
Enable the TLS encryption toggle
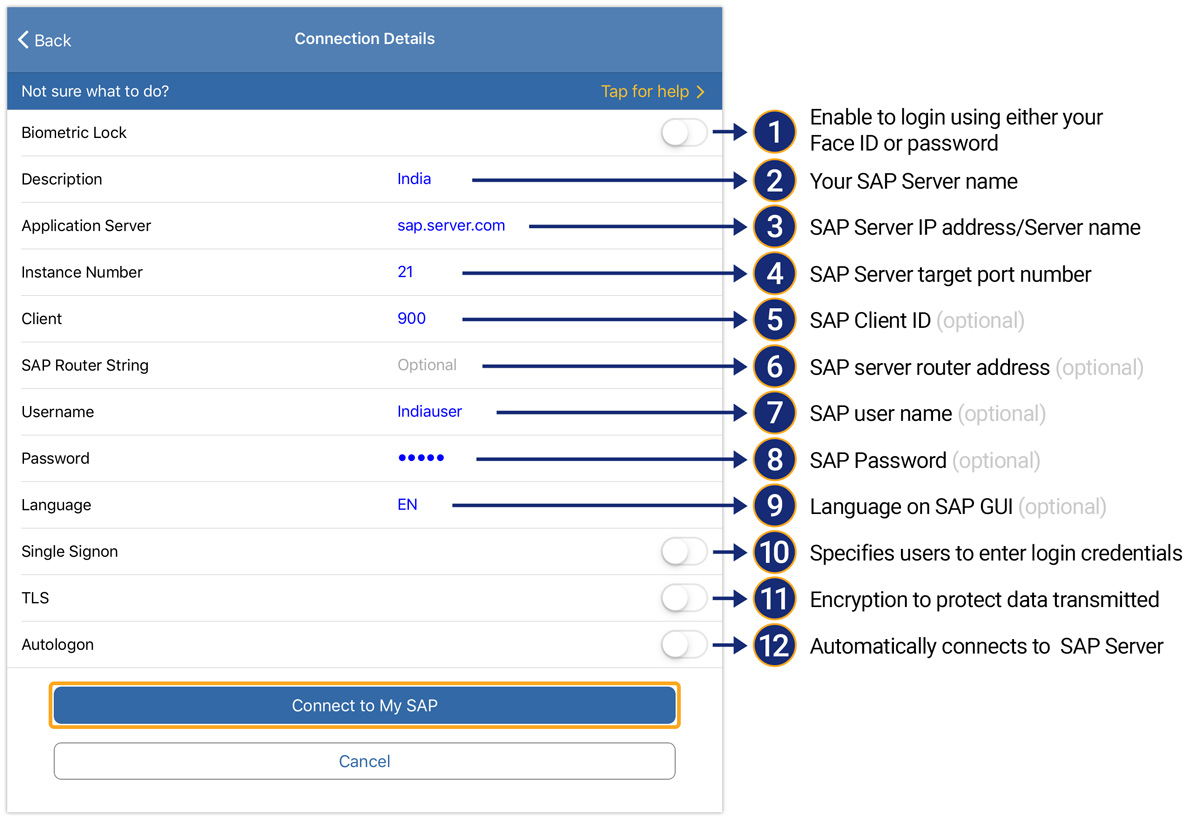[684, 598]
